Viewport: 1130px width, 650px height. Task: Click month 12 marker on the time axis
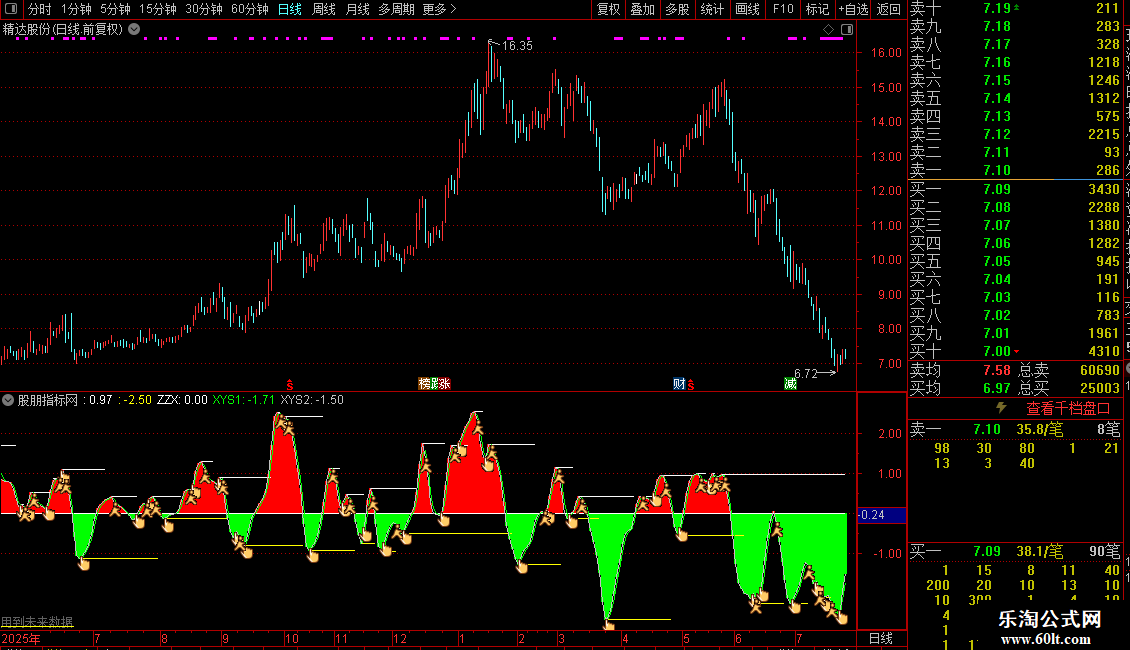[x=399, y=638]
